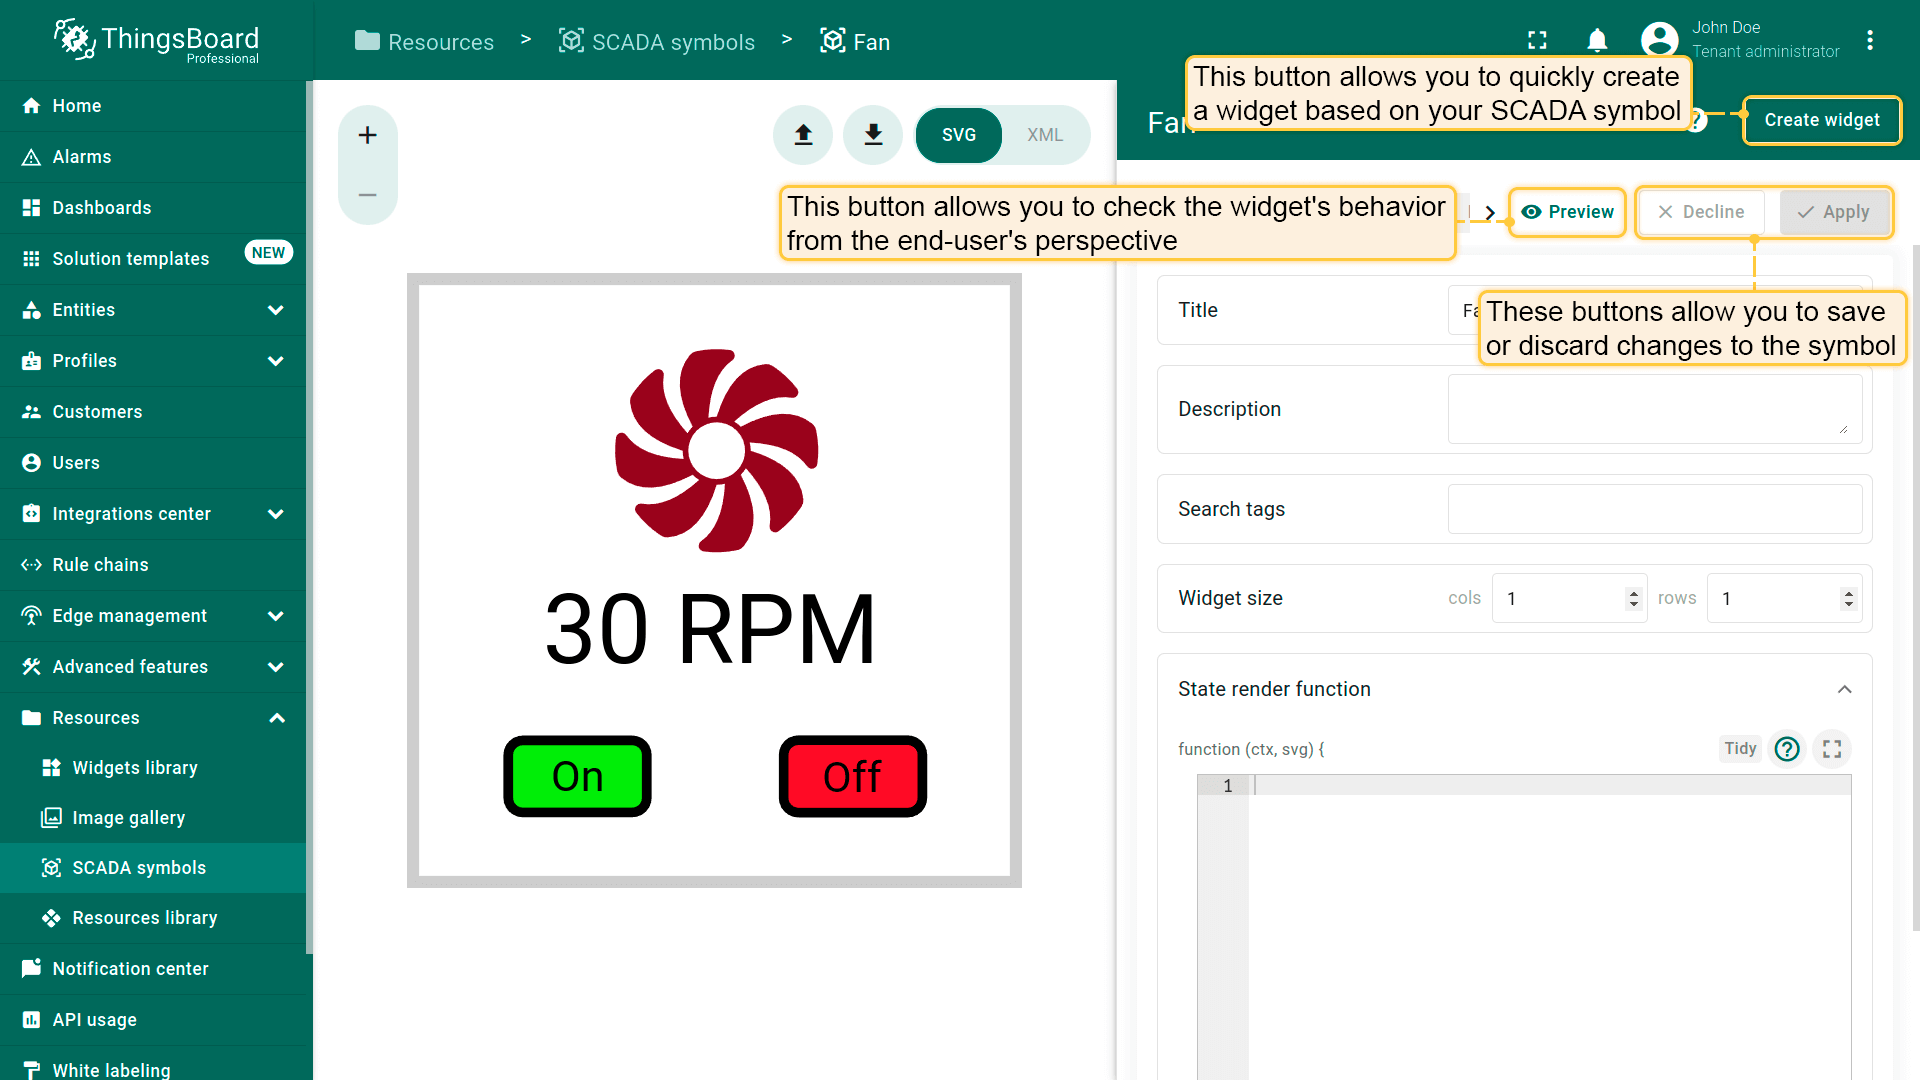Screen dimensions: 1920x1080
Task: Click the Preview eye button
Action: click(x=1567, y=212)
